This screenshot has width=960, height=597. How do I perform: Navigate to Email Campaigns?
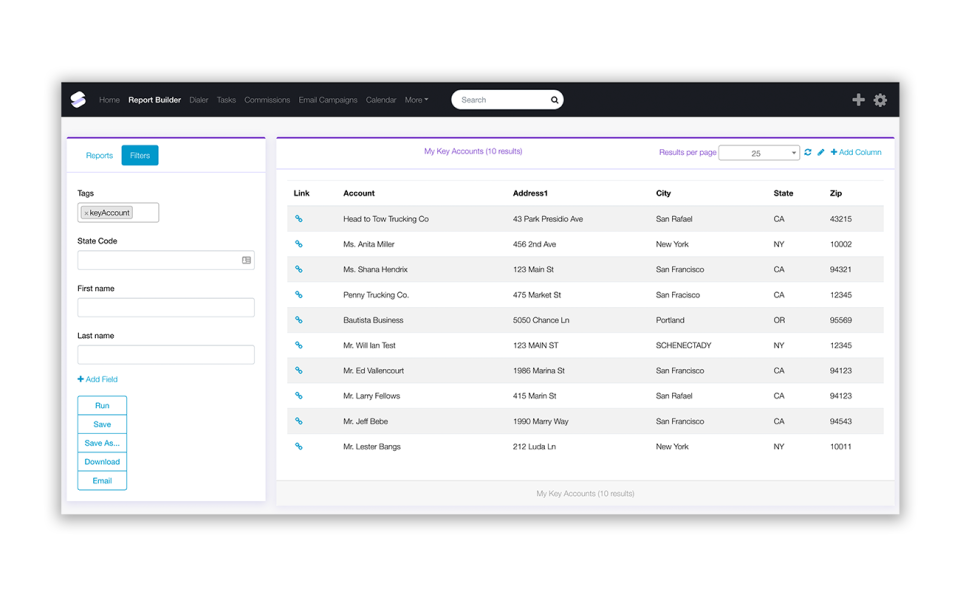click(328, 100)
